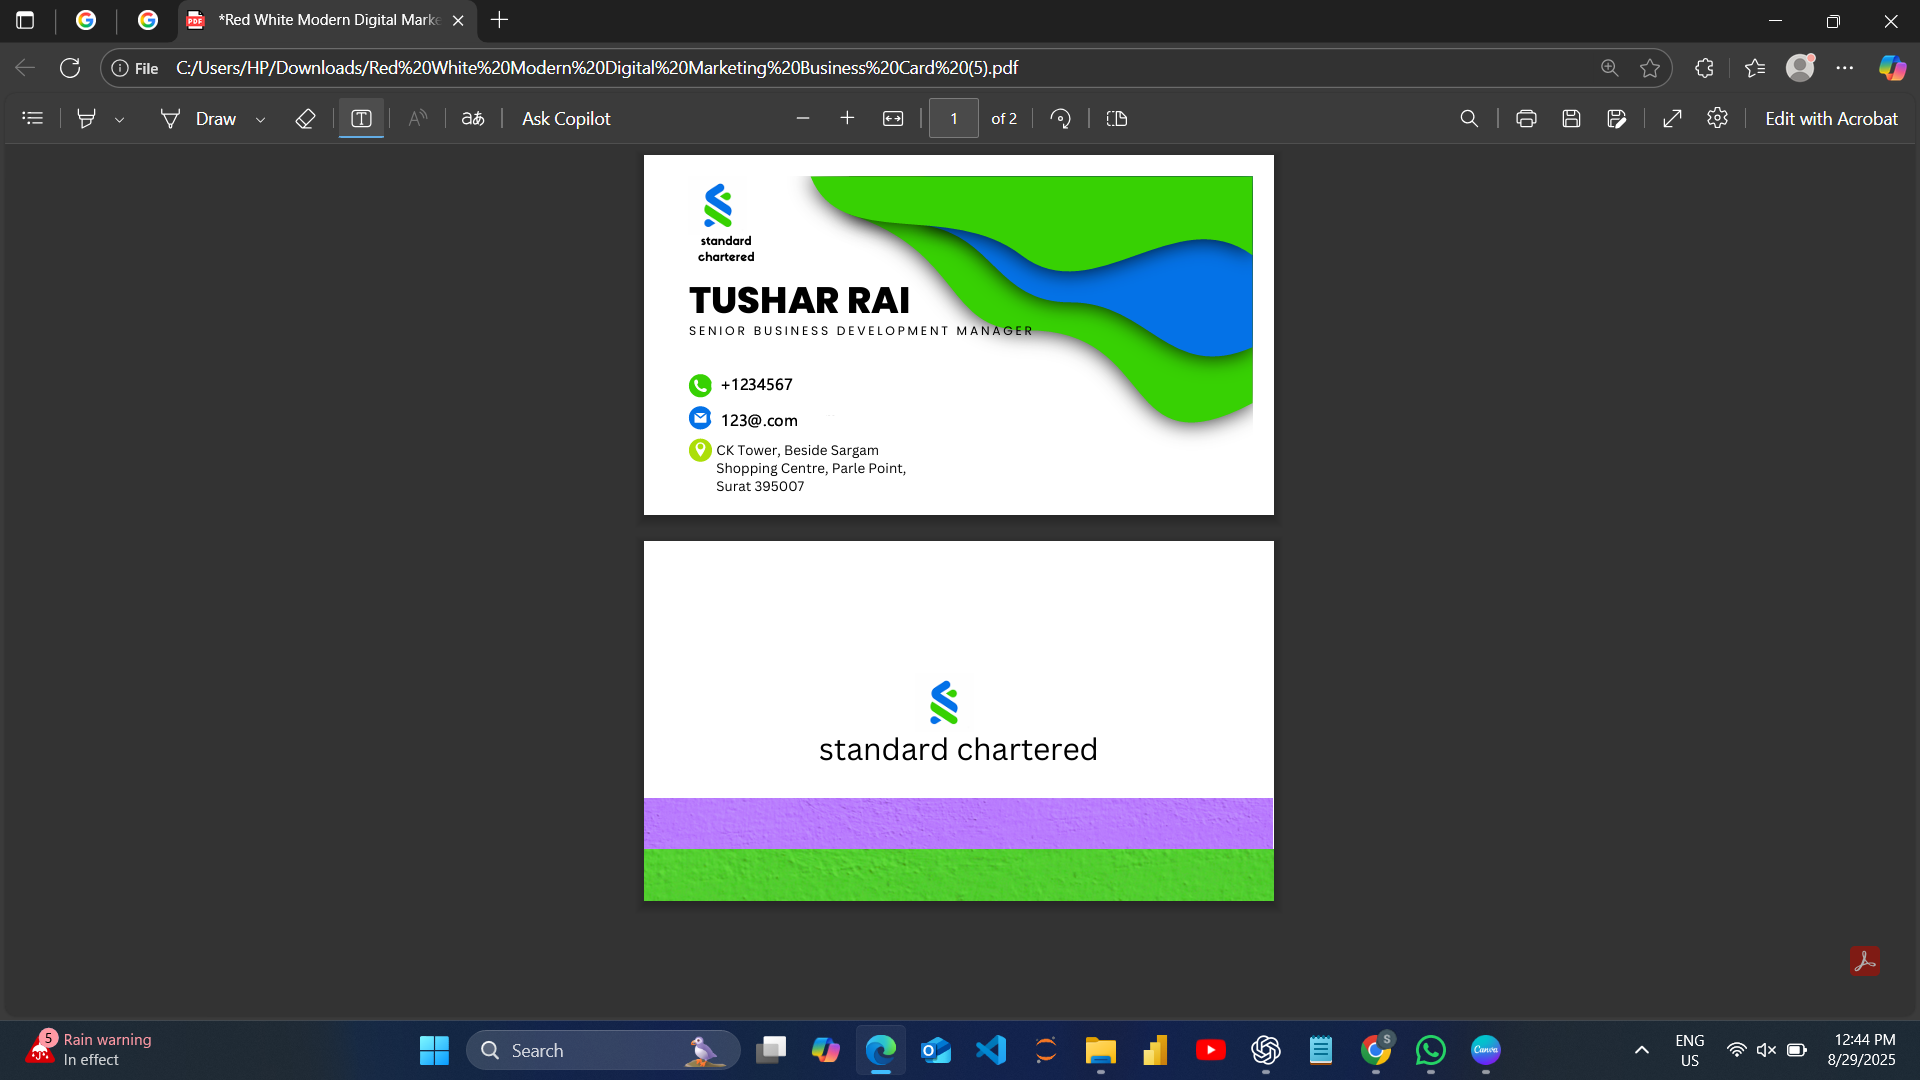This screenshot has width=1920, height=1080.
Task: Click the Fit to width icon
Action: 893,118
